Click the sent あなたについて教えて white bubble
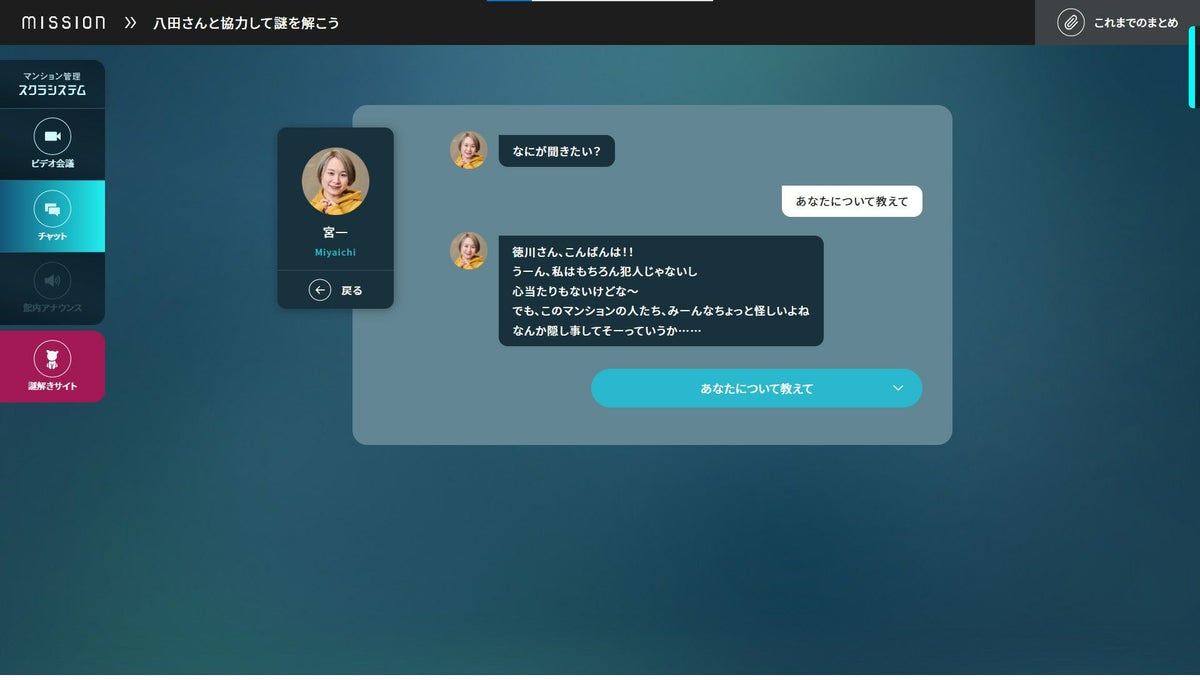Image resolution: width=1200 pixels, height=680 pixels. 851,201
